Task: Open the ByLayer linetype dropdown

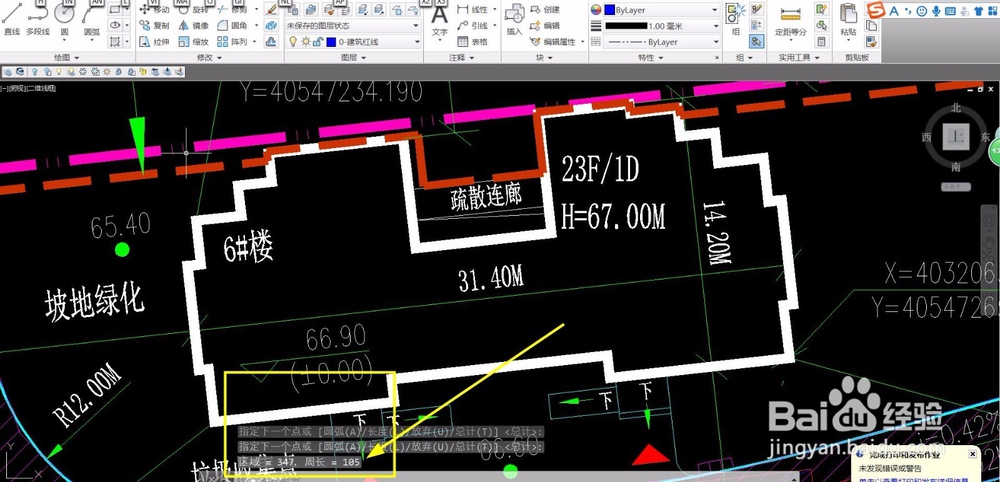Action: click(x=661, y=41)
